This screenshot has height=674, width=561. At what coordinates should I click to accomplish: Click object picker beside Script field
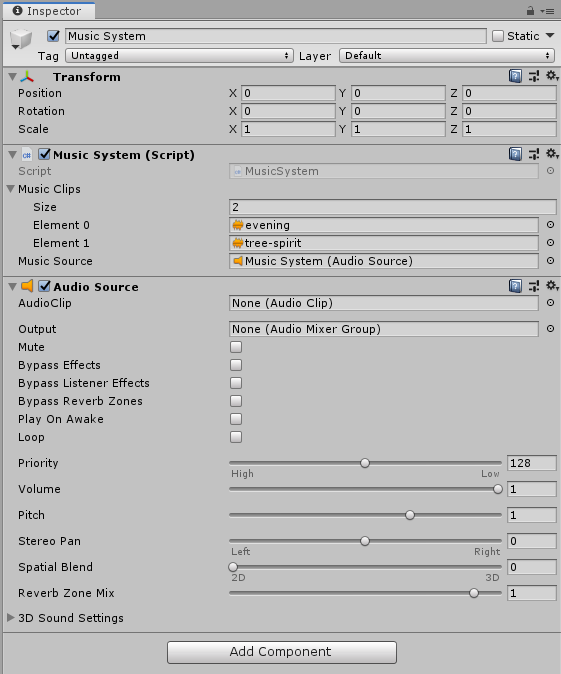pyautogui.click(x=550, y=171)
